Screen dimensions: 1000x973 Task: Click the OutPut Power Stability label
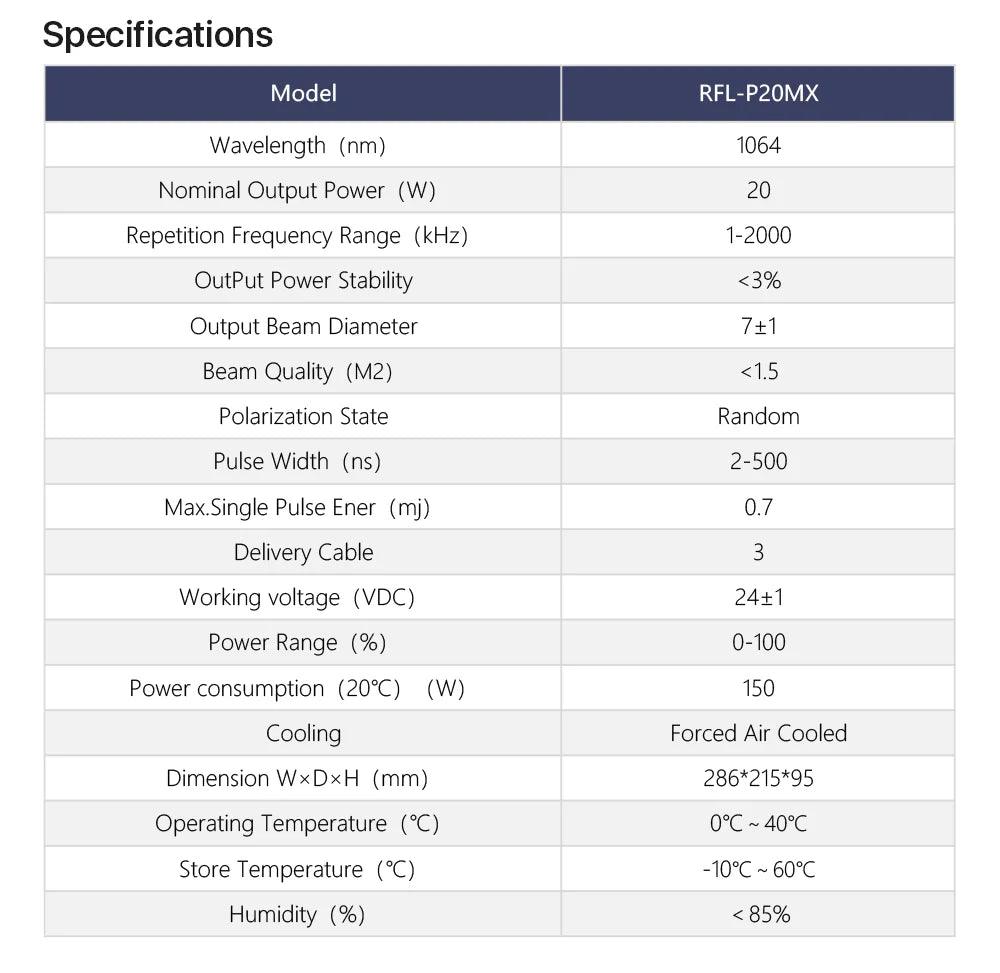[x=303, y=280]
